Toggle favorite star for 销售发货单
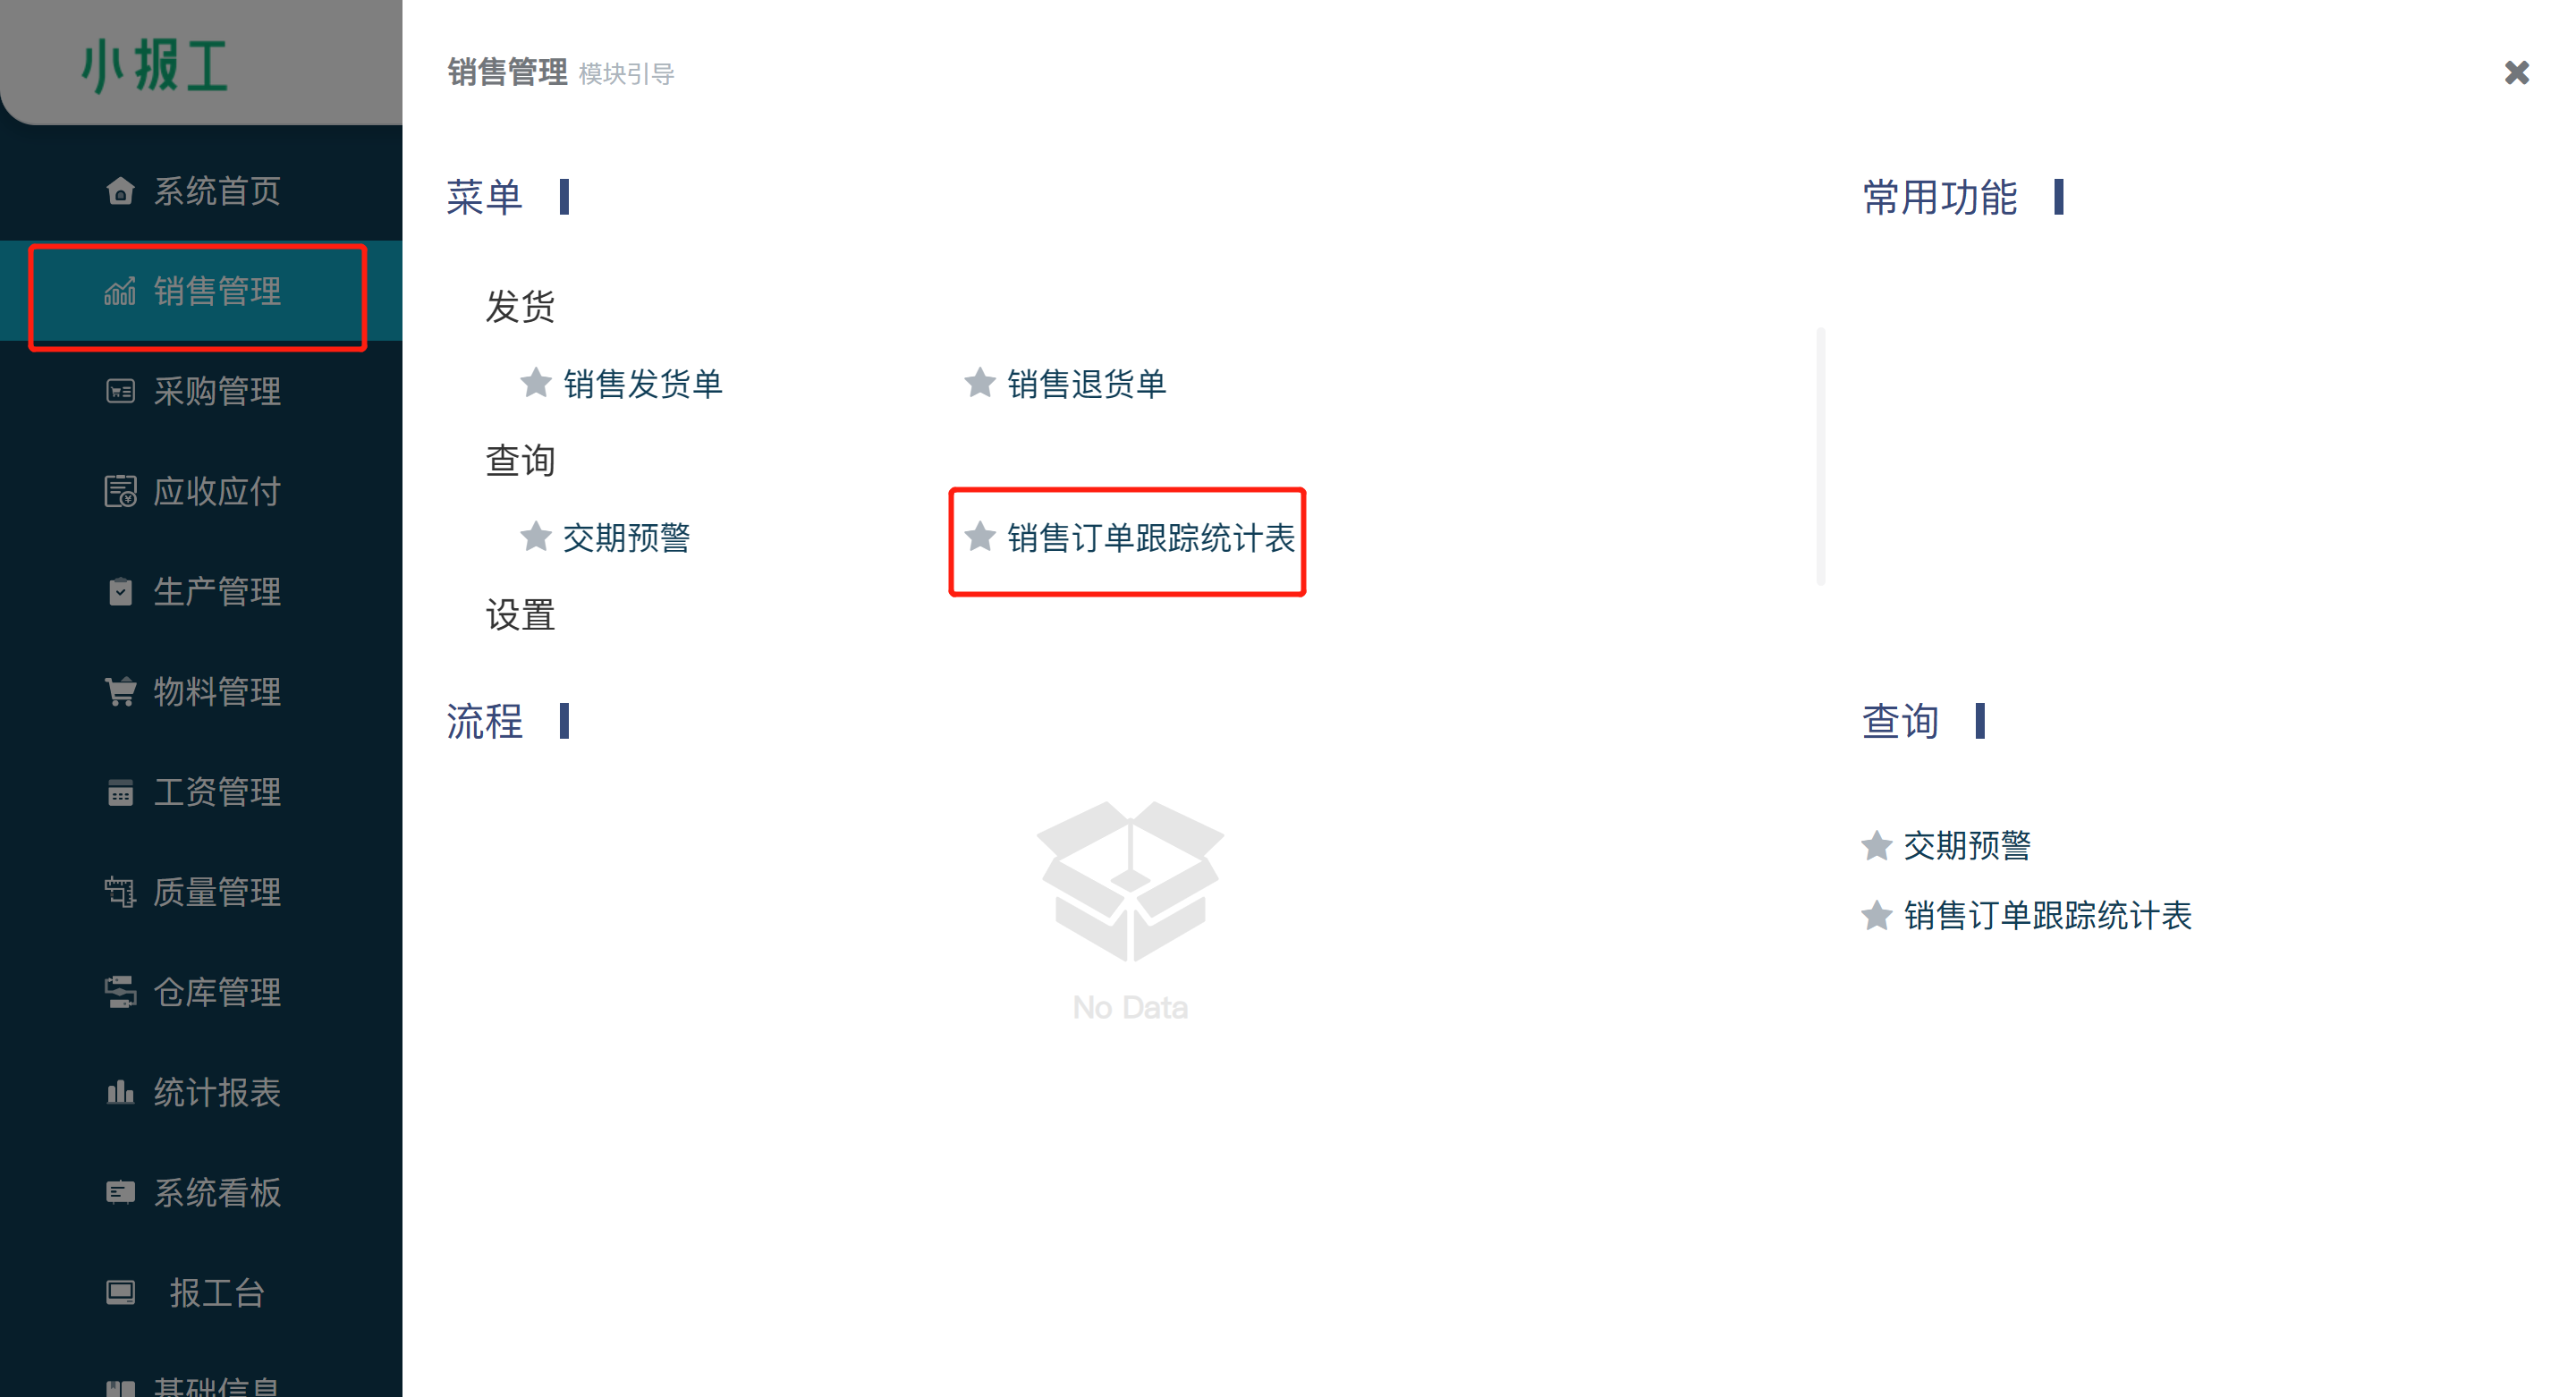Viewport: 2576px width, 1397px height. click(536, 383)
